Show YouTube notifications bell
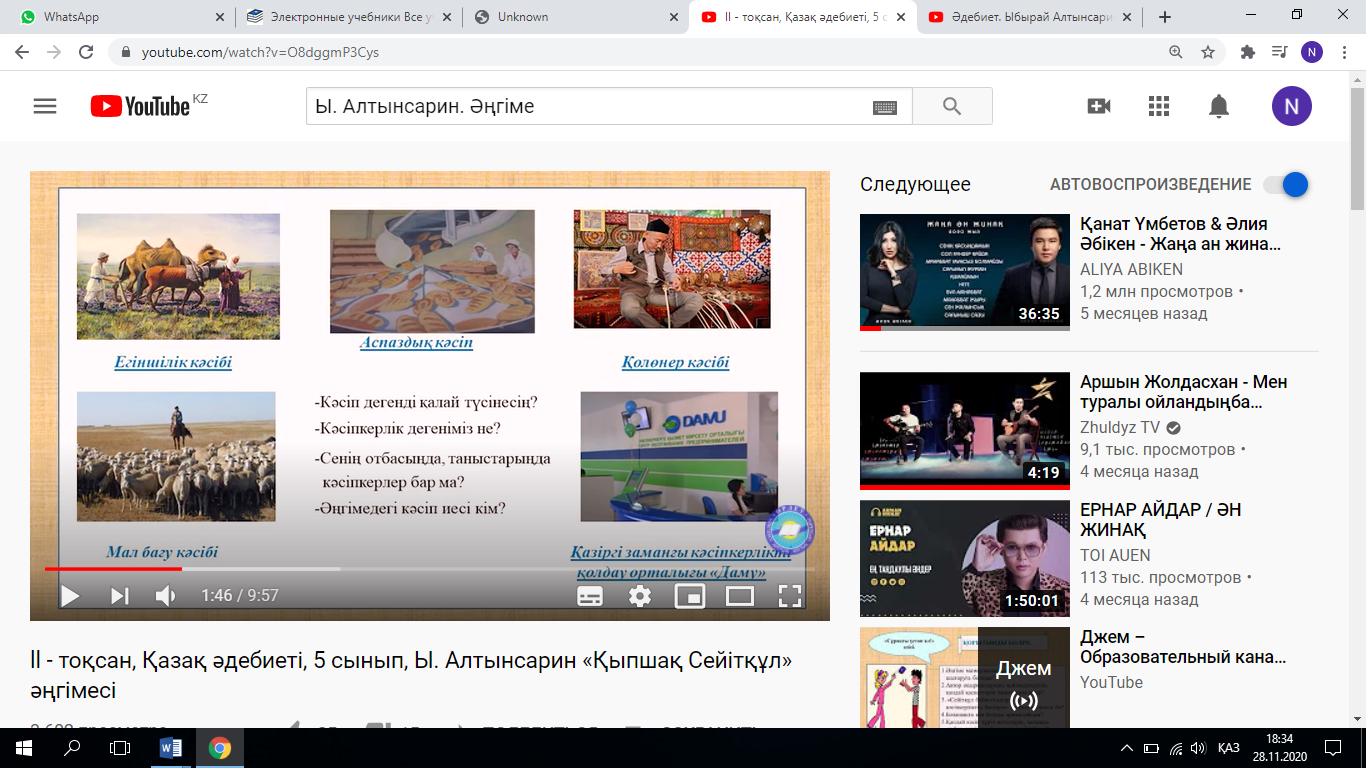This screenshot has width=1366, height=768. pyautogui.click(x=1218, y=106)
